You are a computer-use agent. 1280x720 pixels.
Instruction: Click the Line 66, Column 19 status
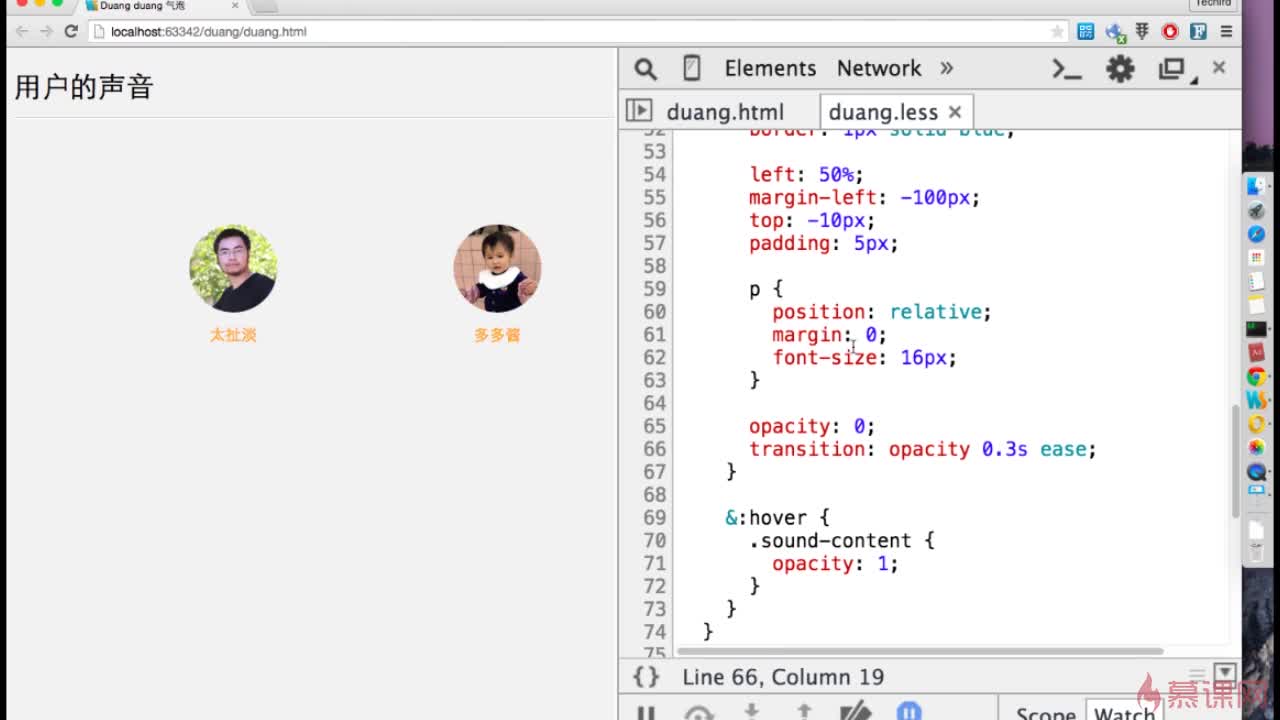[x=783, y=677]
